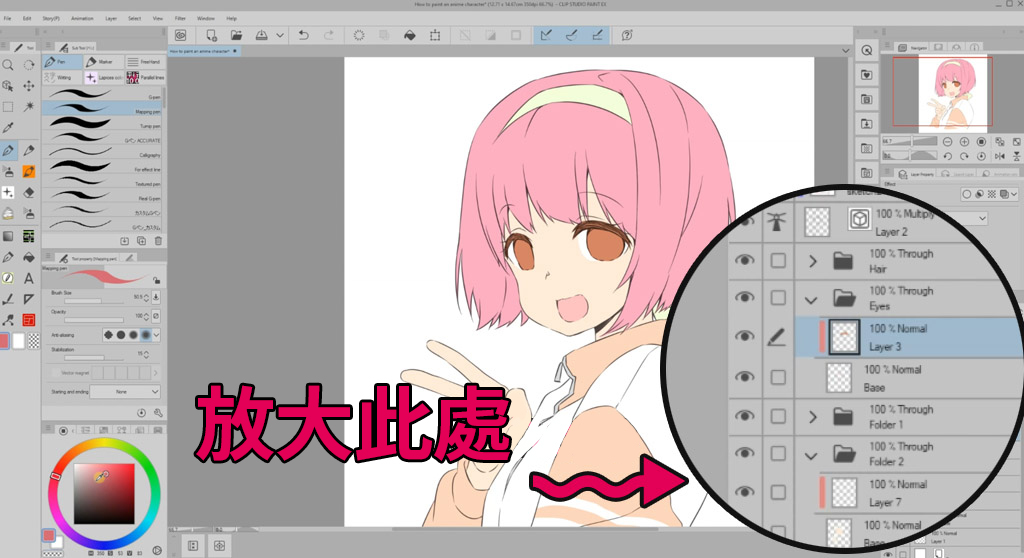This screenshot has width=1024, height=558.
Task: Click the Undo arrow in command bar
Action: pyautogui.click(x=304, y=35)
